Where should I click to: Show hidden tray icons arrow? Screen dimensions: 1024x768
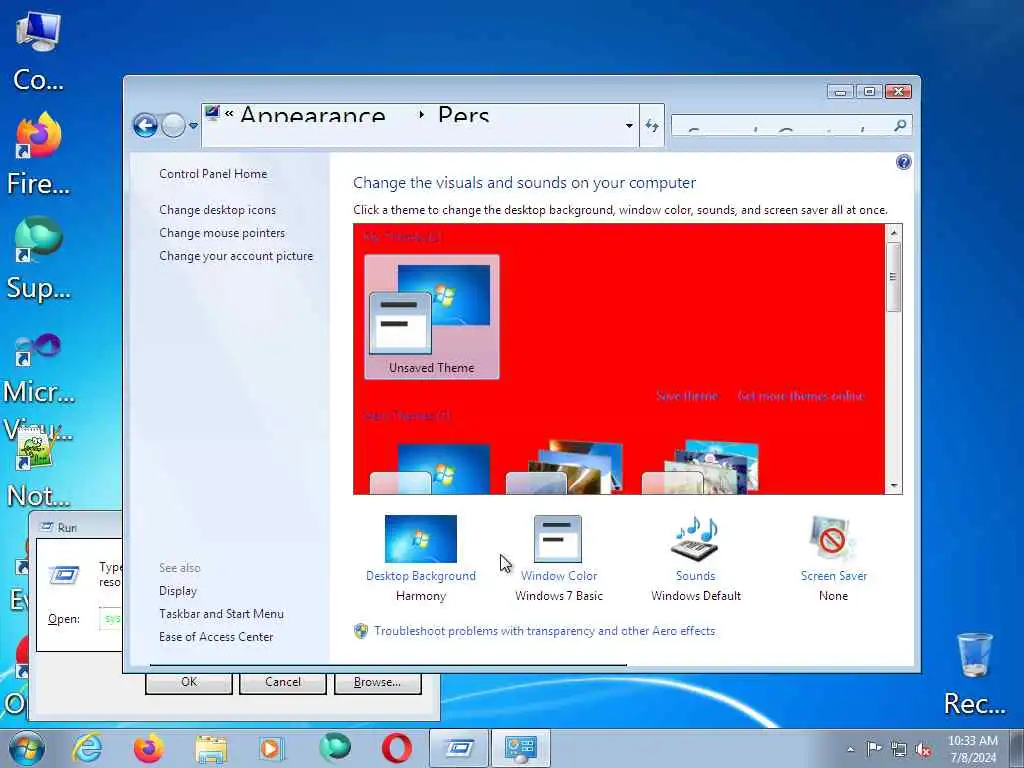pos(850,749)
